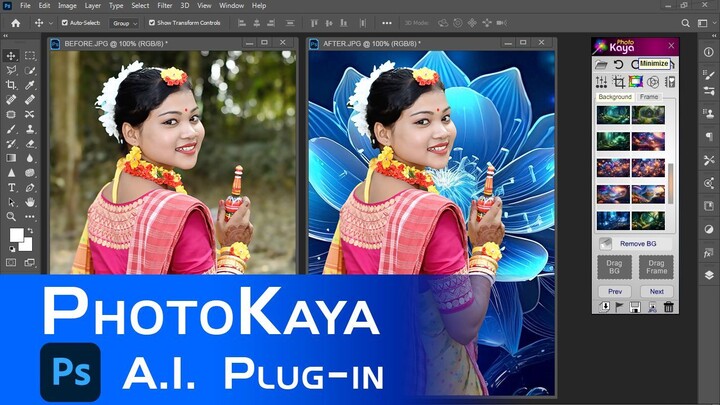This screenshot has height=405, width=720.
Task: Open the Auto-Select Group dropdown
Action: [124, 23]
